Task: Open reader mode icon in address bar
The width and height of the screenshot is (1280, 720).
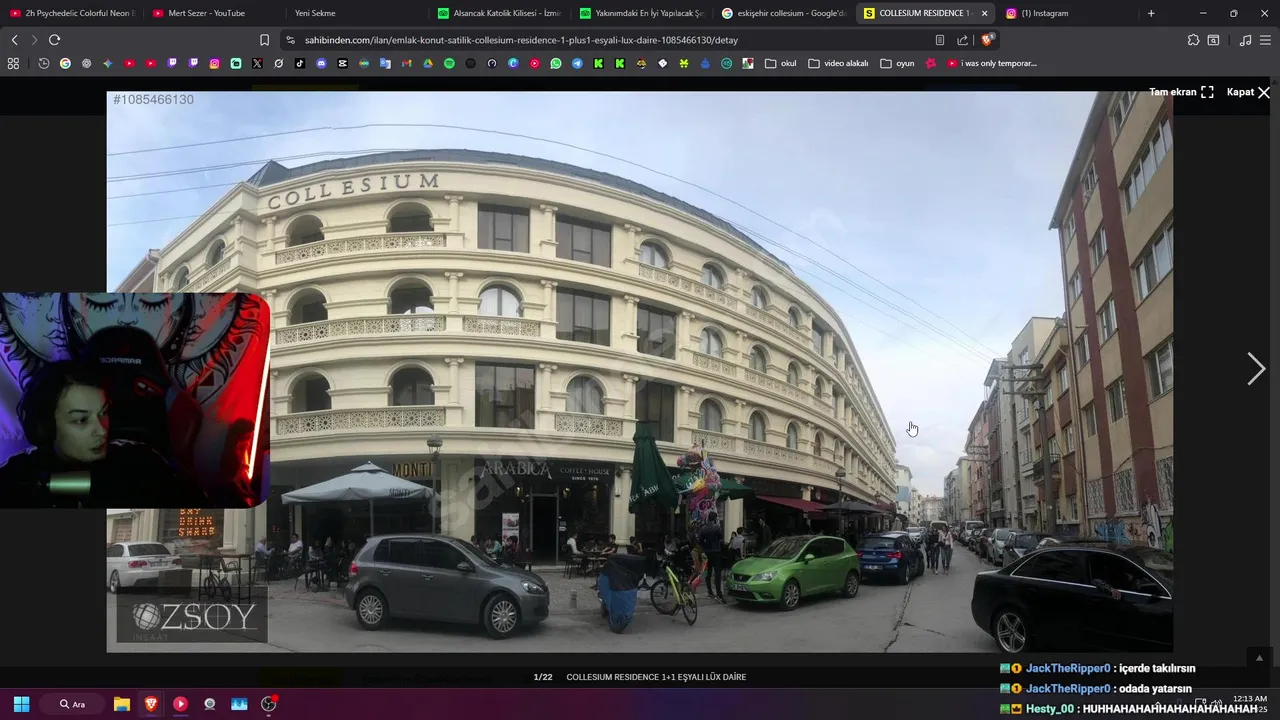Action: pyautogui.click(x=940, y=40)
